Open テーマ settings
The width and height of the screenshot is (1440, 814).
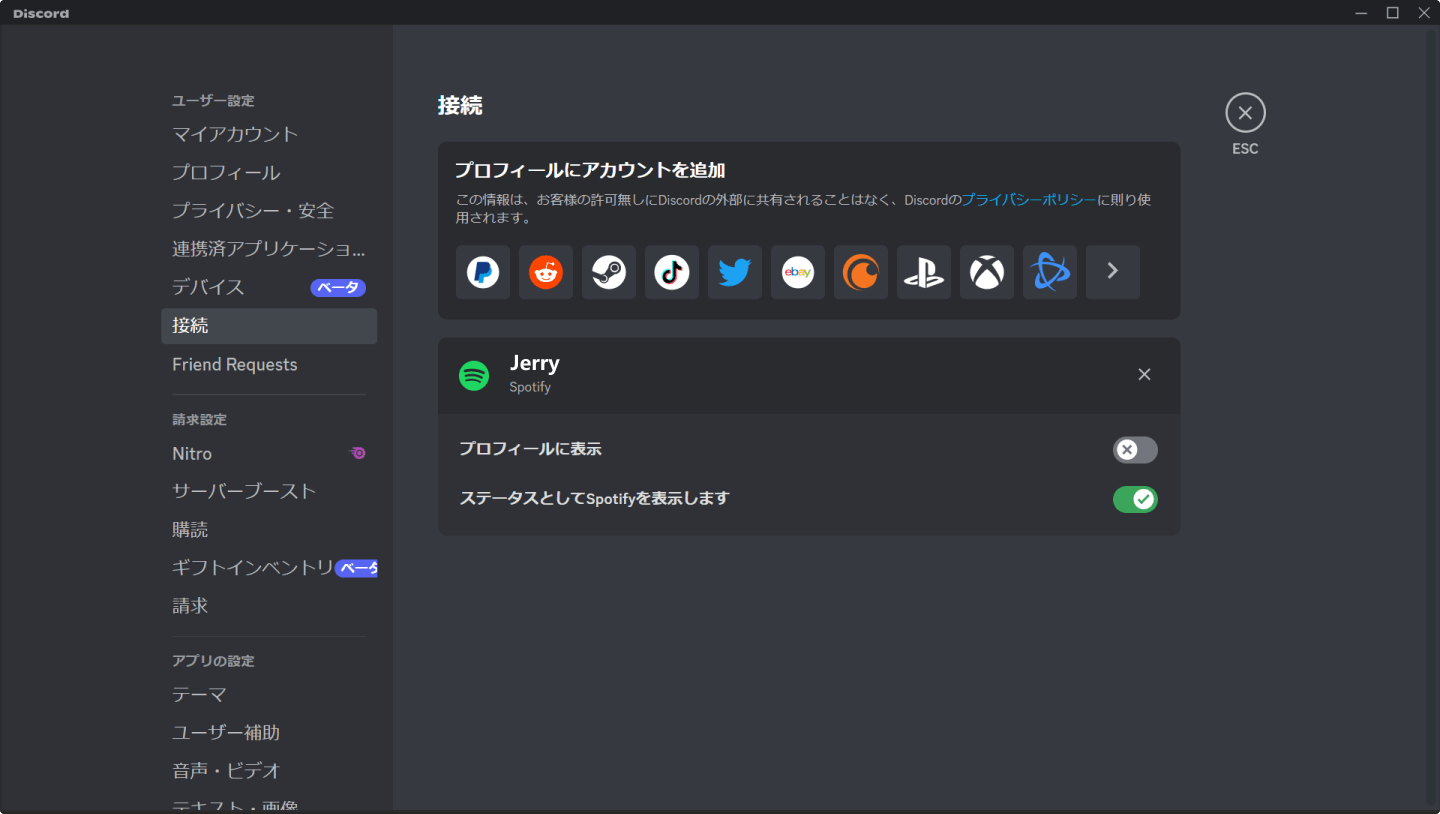(x=269, y=694)
